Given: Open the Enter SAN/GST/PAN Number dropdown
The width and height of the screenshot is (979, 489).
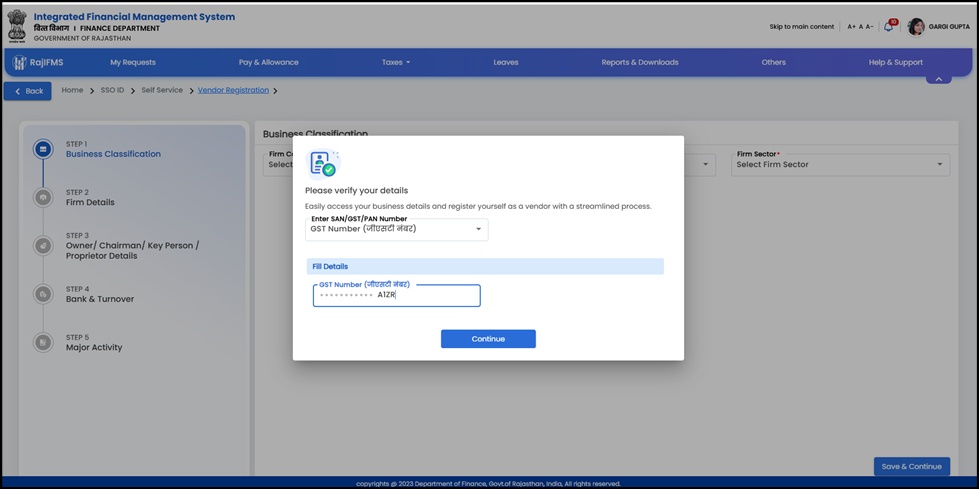Looking at the screenshot, I should tap(396, 229).
